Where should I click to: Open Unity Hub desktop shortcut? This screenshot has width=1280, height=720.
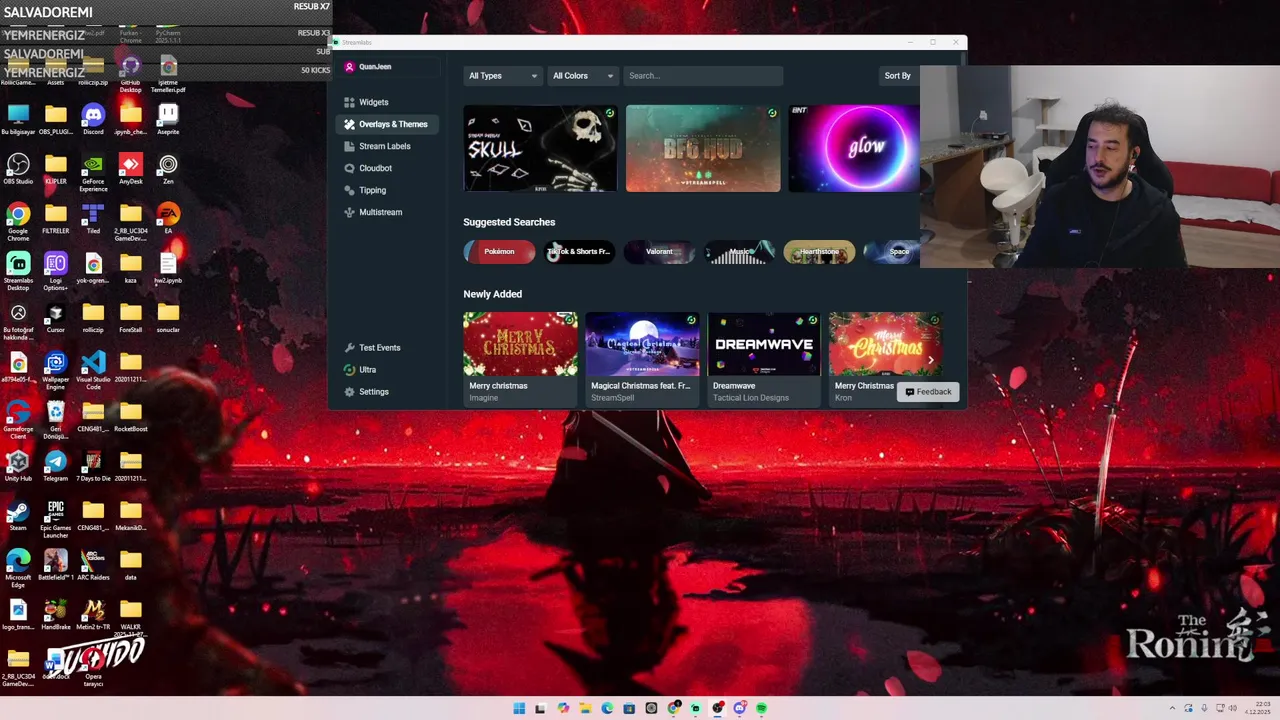point(18,466)
